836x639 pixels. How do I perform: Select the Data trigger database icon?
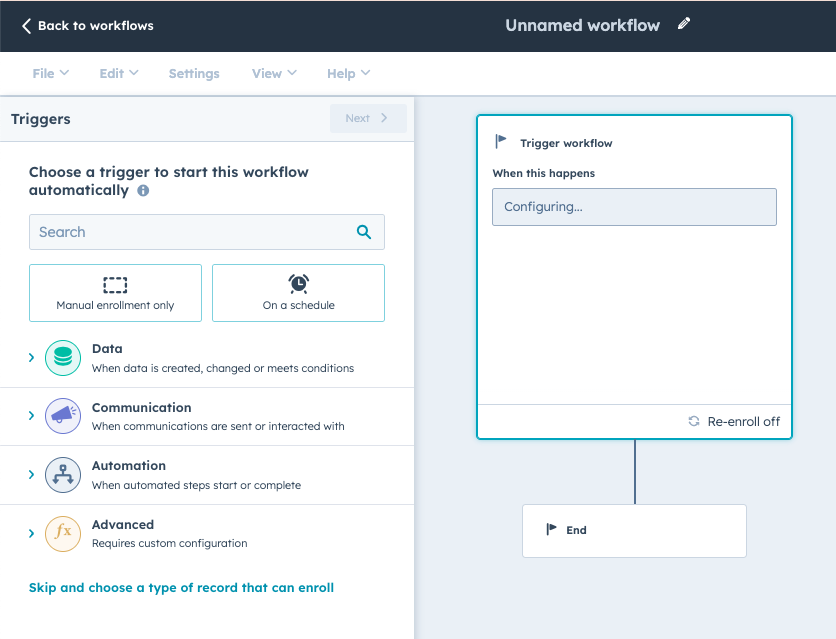(60, 357)
